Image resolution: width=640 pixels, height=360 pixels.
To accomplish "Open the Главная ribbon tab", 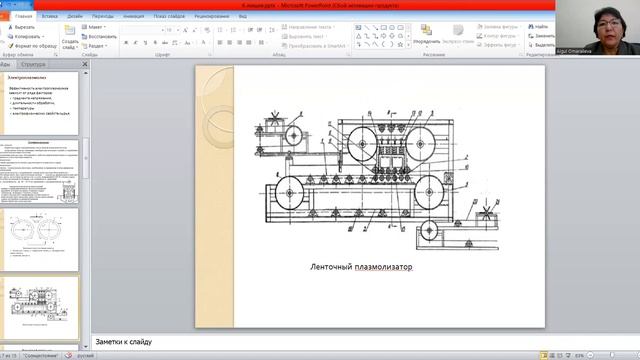I will pyautogui.click(x=23, y=16).
